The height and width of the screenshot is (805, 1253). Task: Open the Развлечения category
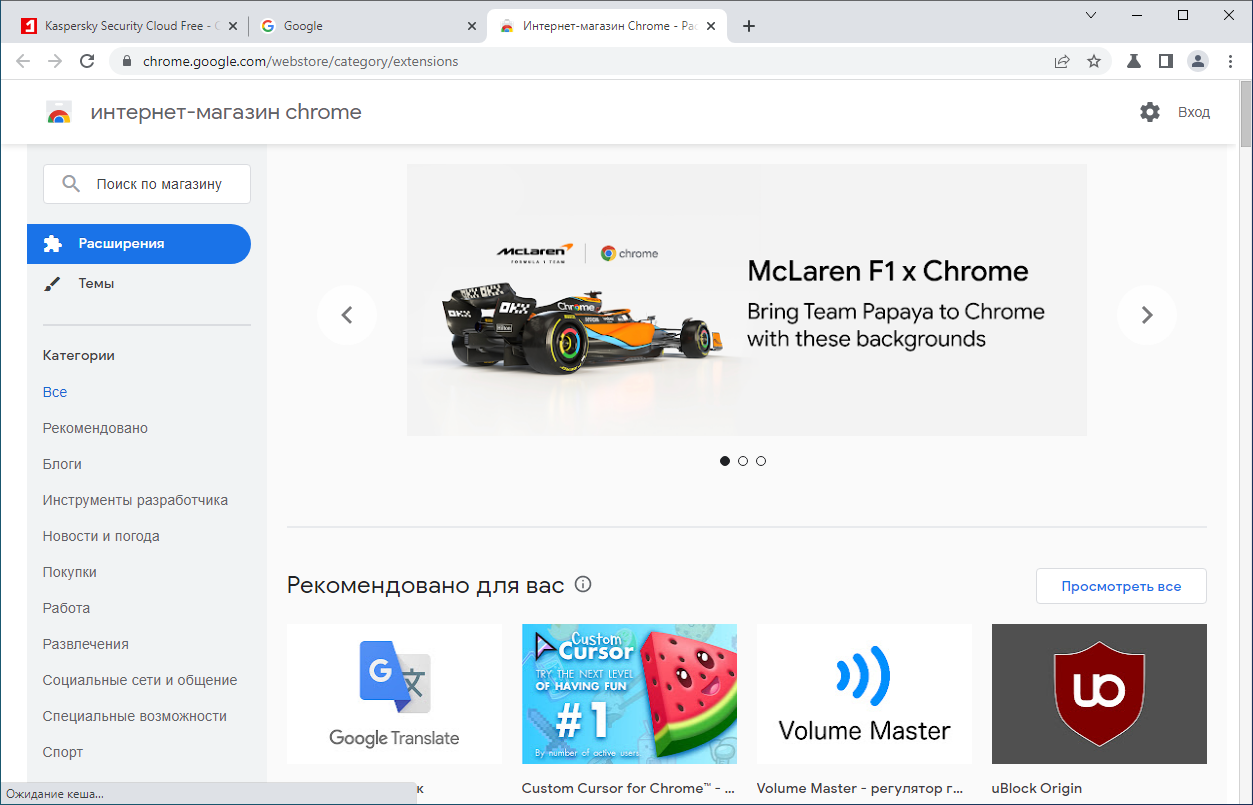point(86,644)
